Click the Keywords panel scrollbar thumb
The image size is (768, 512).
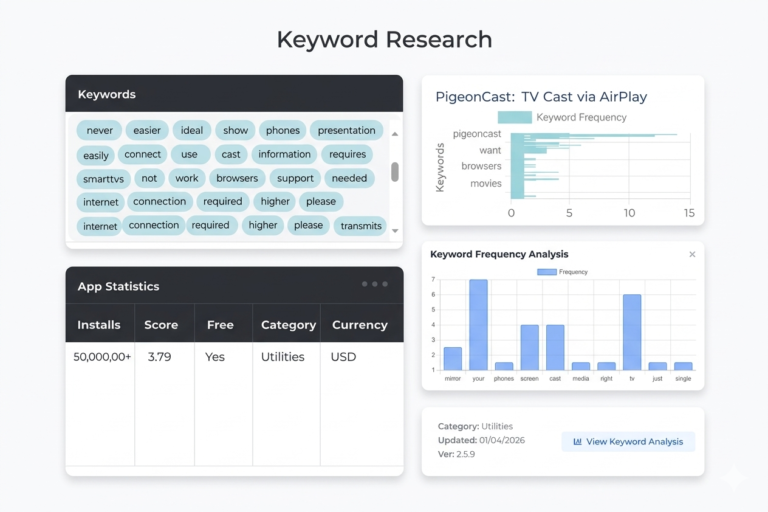click(395, 171)
